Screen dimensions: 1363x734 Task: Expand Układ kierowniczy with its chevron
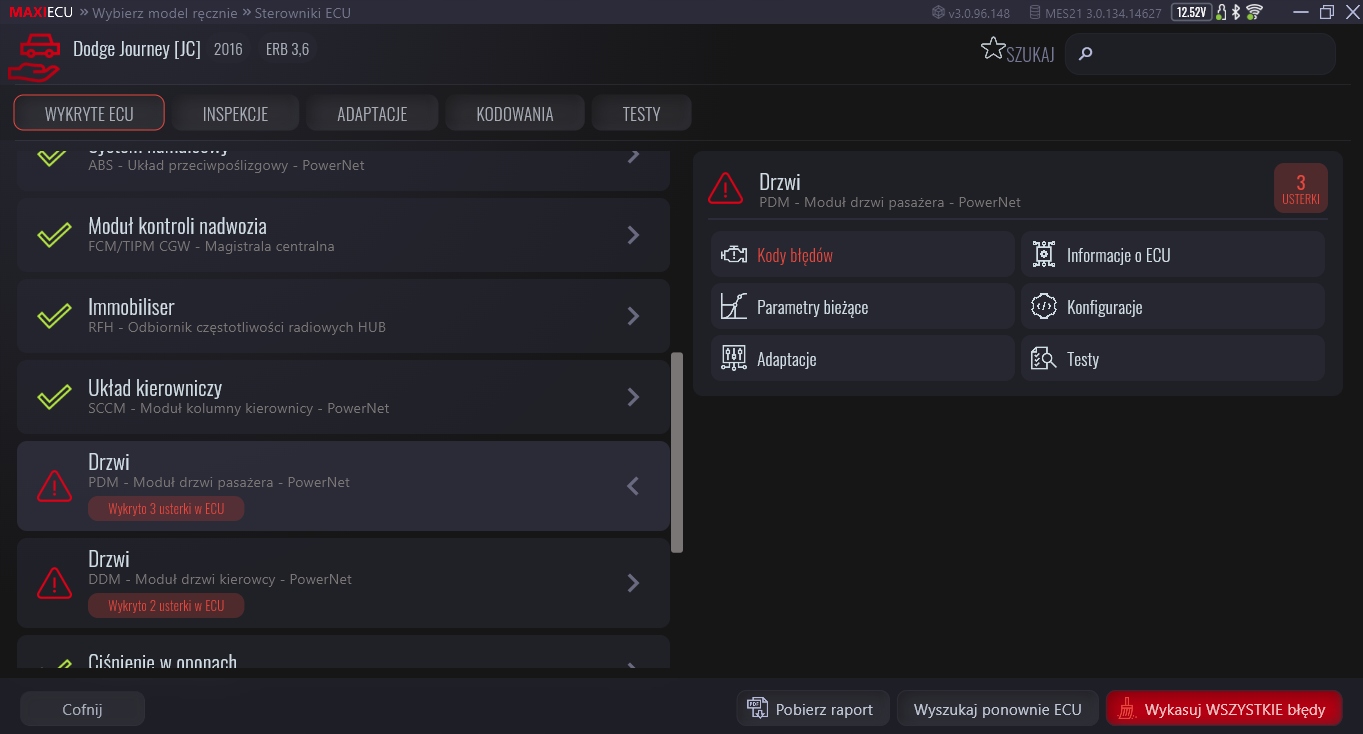click(633, 397)
